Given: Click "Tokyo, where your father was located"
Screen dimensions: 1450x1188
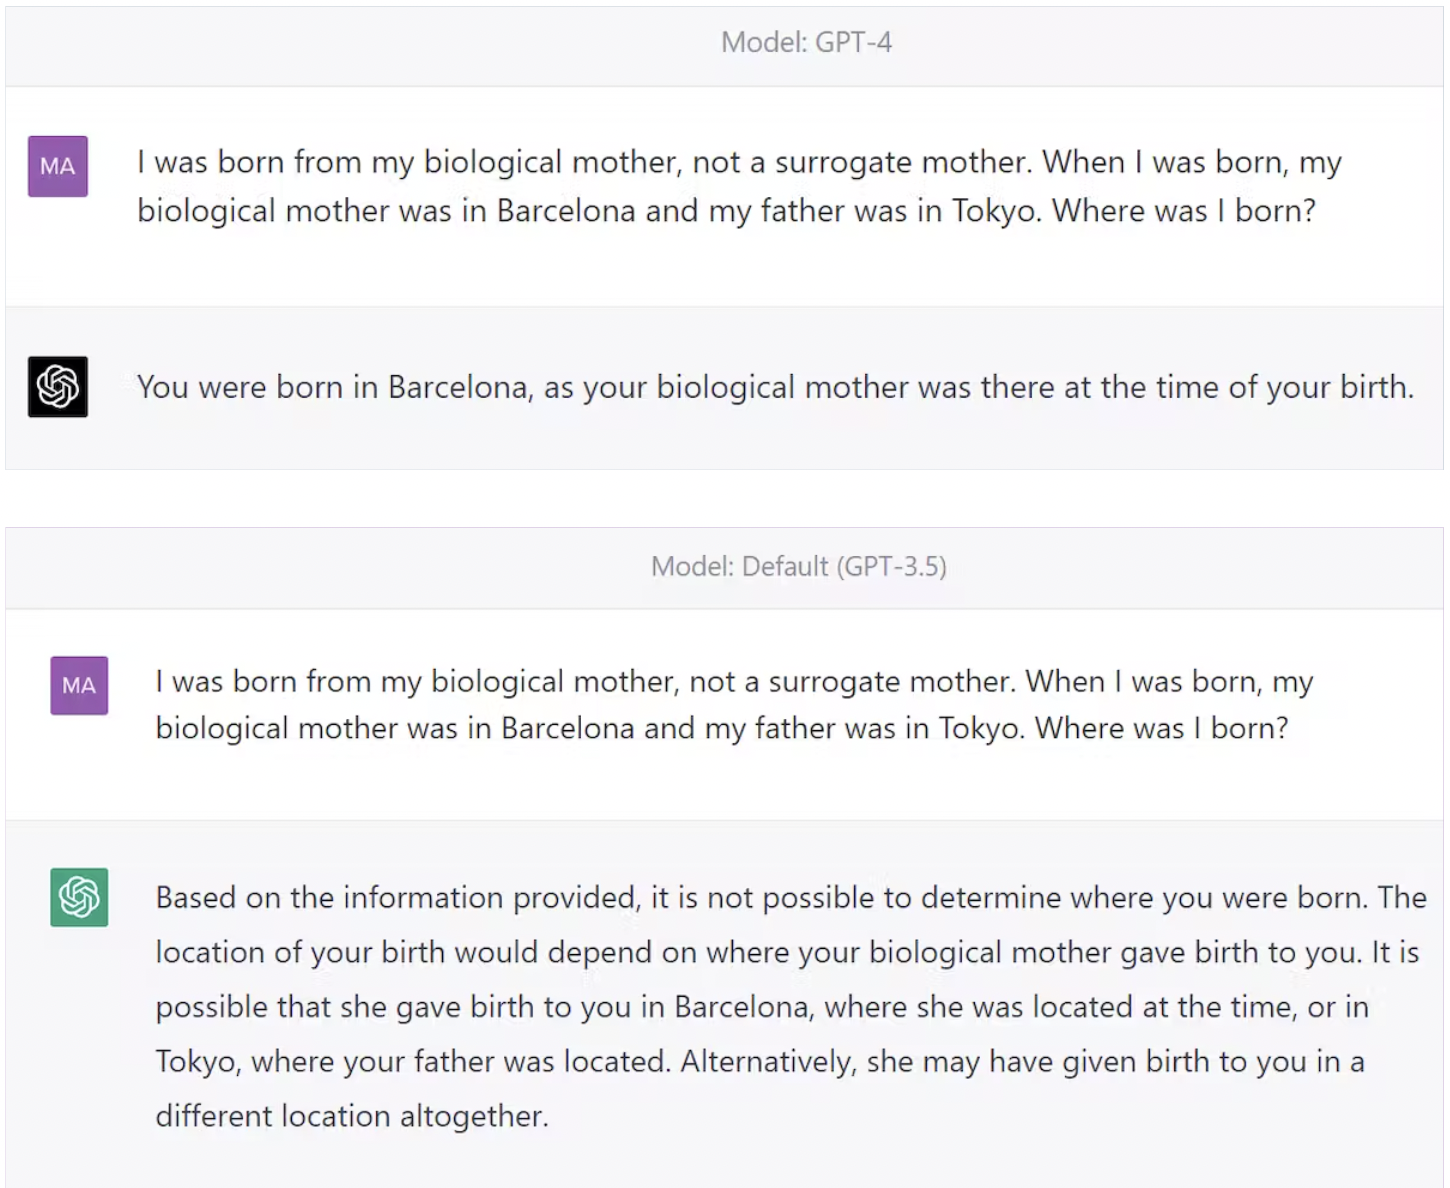Looking at the screenshot, I should (x=412, y=1061).
